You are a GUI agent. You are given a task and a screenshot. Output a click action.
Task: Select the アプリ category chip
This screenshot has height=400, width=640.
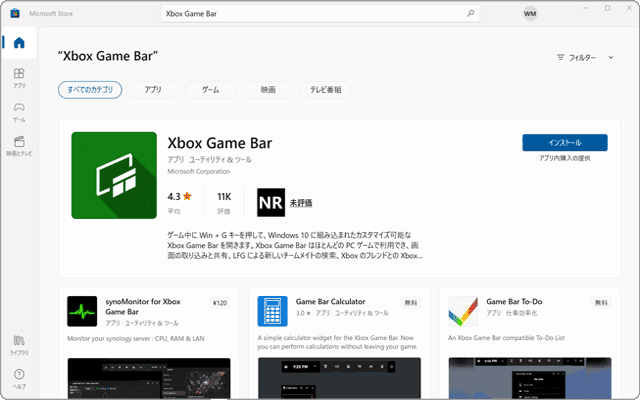(153, 90)
